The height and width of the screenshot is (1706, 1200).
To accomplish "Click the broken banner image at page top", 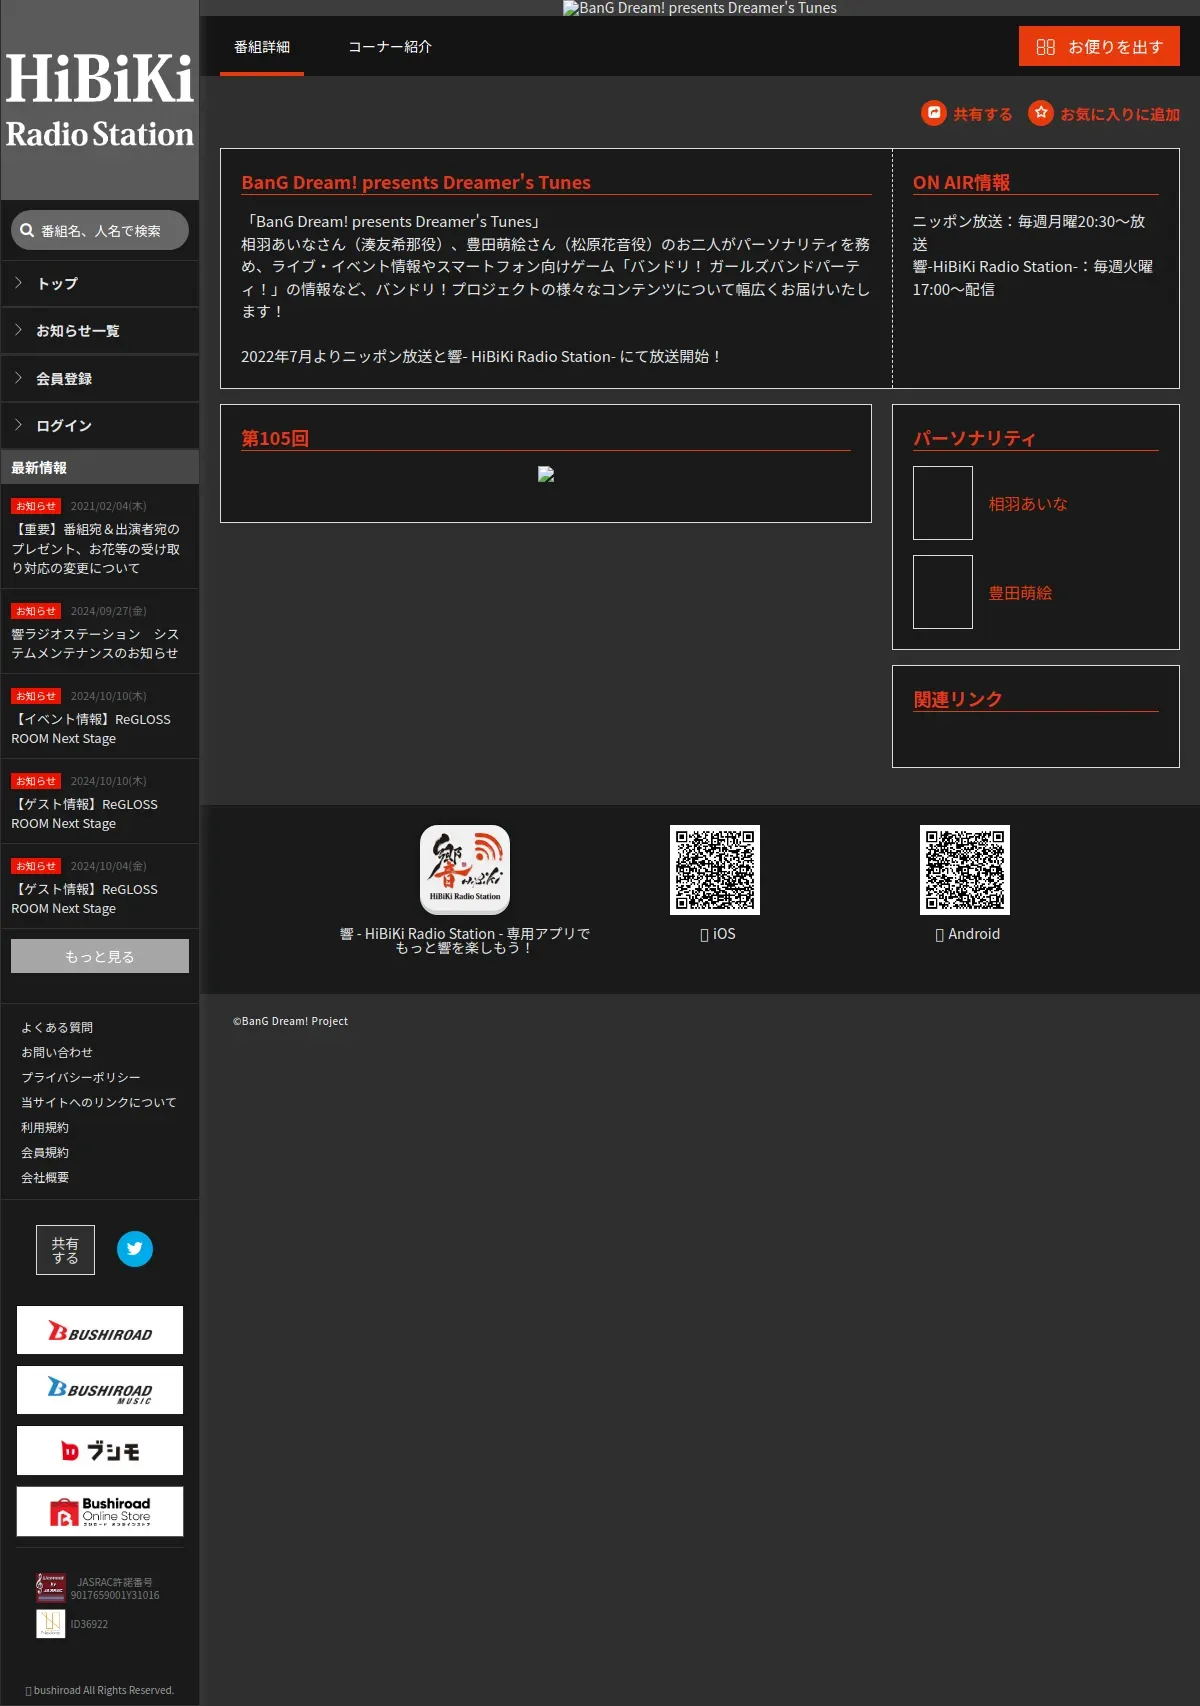I will [x=700, y=8].
